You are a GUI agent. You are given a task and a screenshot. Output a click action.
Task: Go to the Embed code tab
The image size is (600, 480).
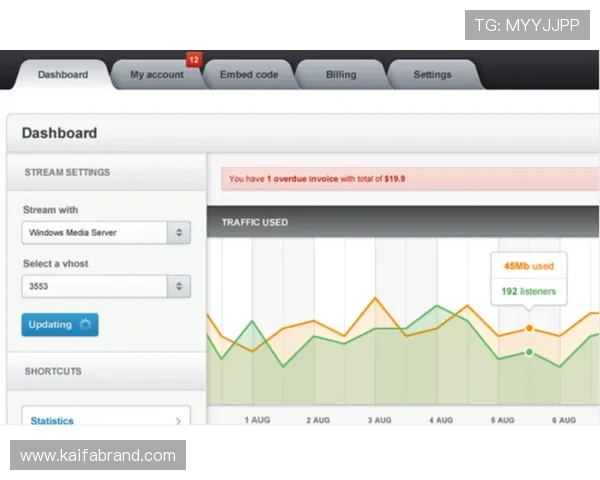(248, 75)
